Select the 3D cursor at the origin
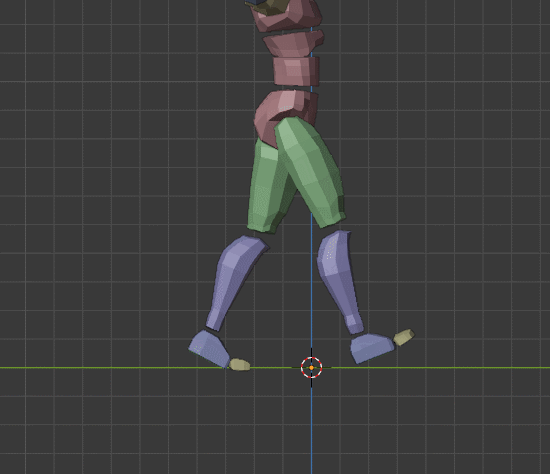This screenshot has width=550, height=474. pos(311,367)
